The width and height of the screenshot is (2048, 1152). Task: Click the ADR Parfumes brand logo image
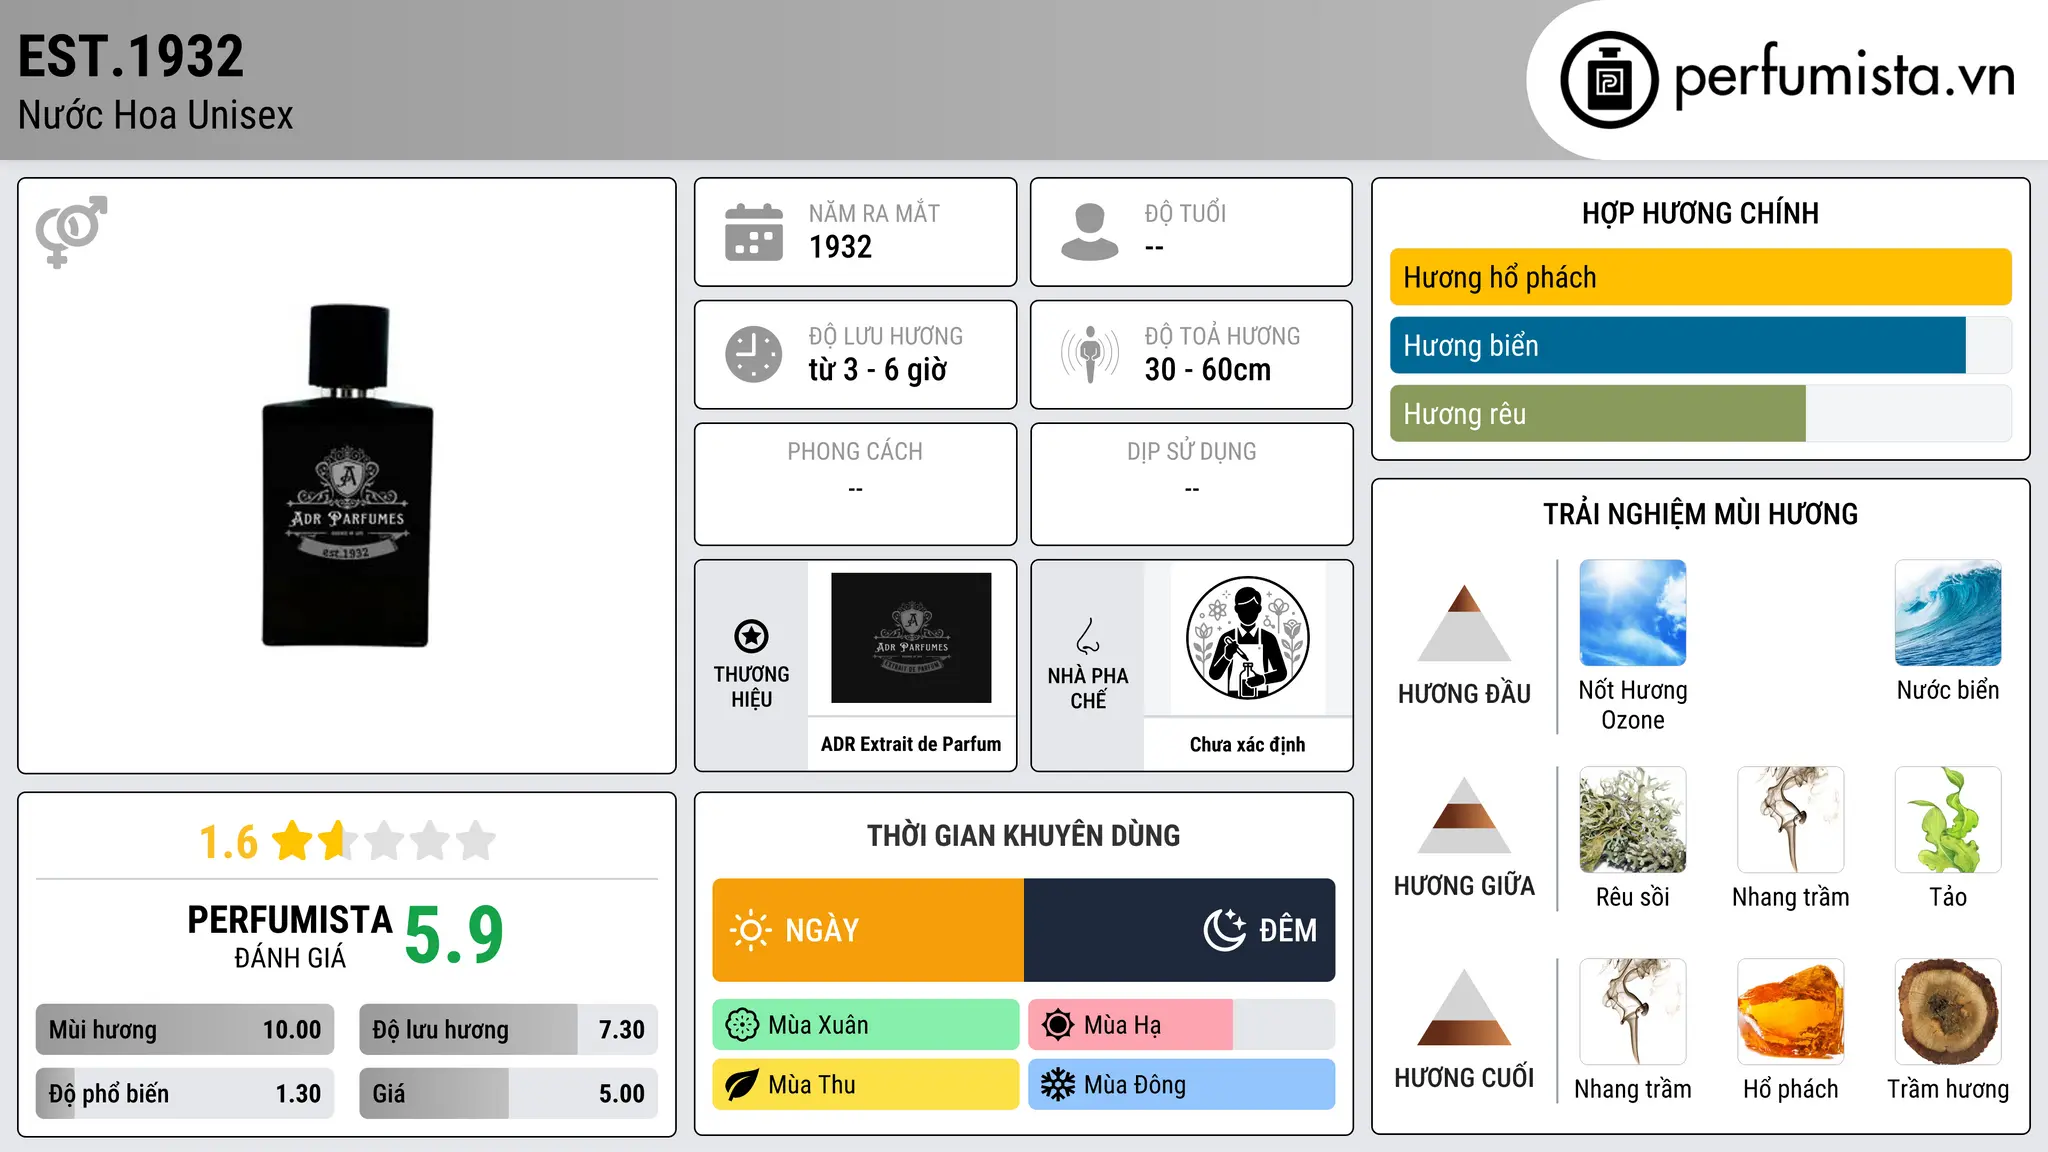coord(911,638)
